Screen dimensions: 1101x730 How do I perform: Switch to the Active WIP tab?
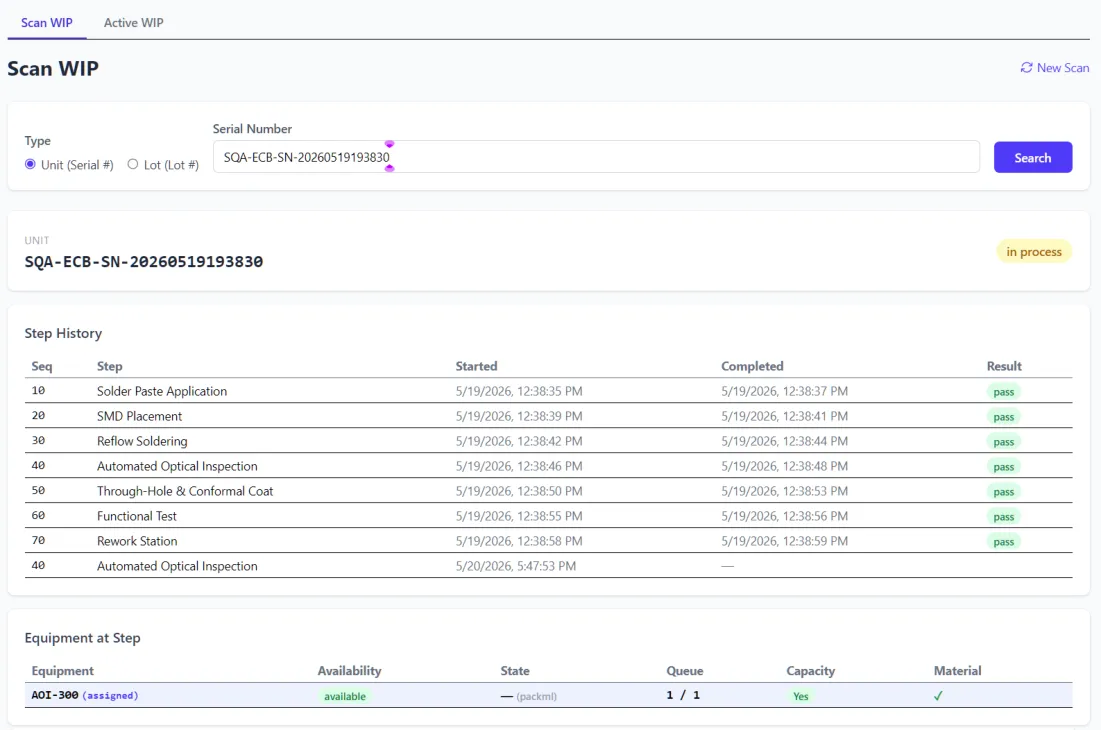tap(133, 22)
